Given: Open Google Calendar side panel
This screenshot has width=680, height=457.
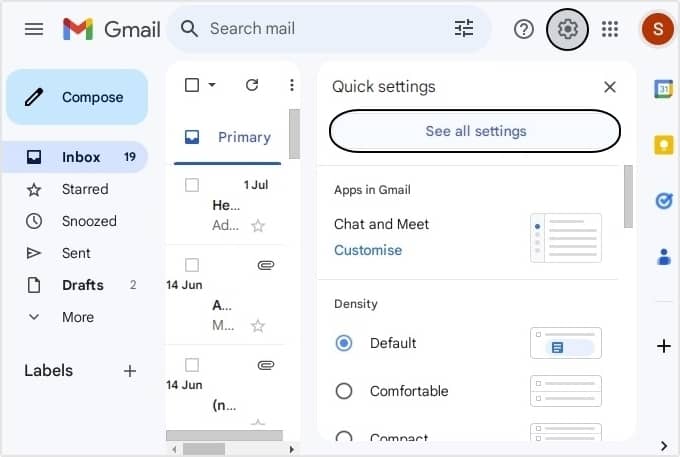Looking at the screenshot, I should point(664,89).
